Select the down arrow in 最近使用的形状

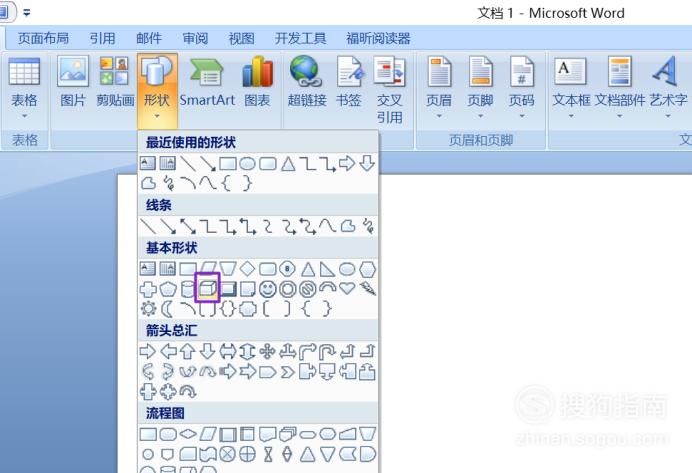(367, 163)
